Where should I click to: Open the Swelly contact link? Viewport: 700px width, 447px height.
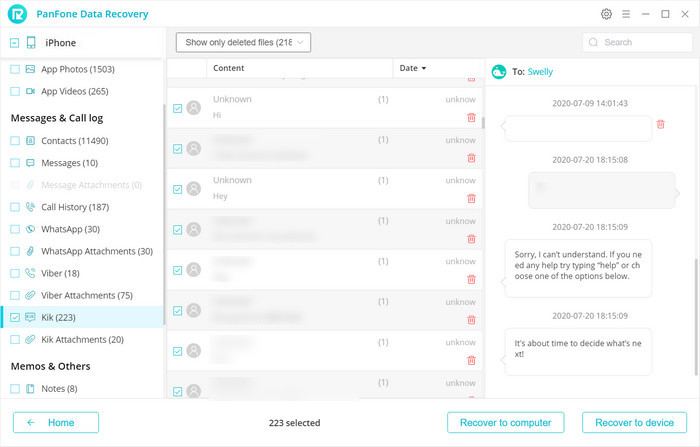point(540,72)
